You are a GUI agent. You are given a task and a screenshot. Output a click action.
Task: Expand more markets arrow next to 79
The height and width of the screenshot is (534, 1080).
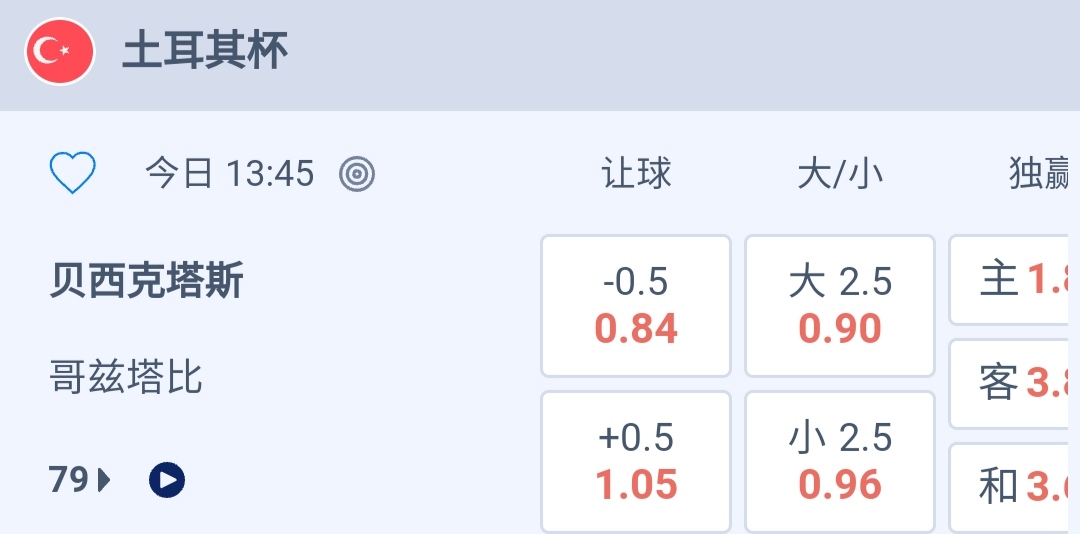(x=105, y=481)
